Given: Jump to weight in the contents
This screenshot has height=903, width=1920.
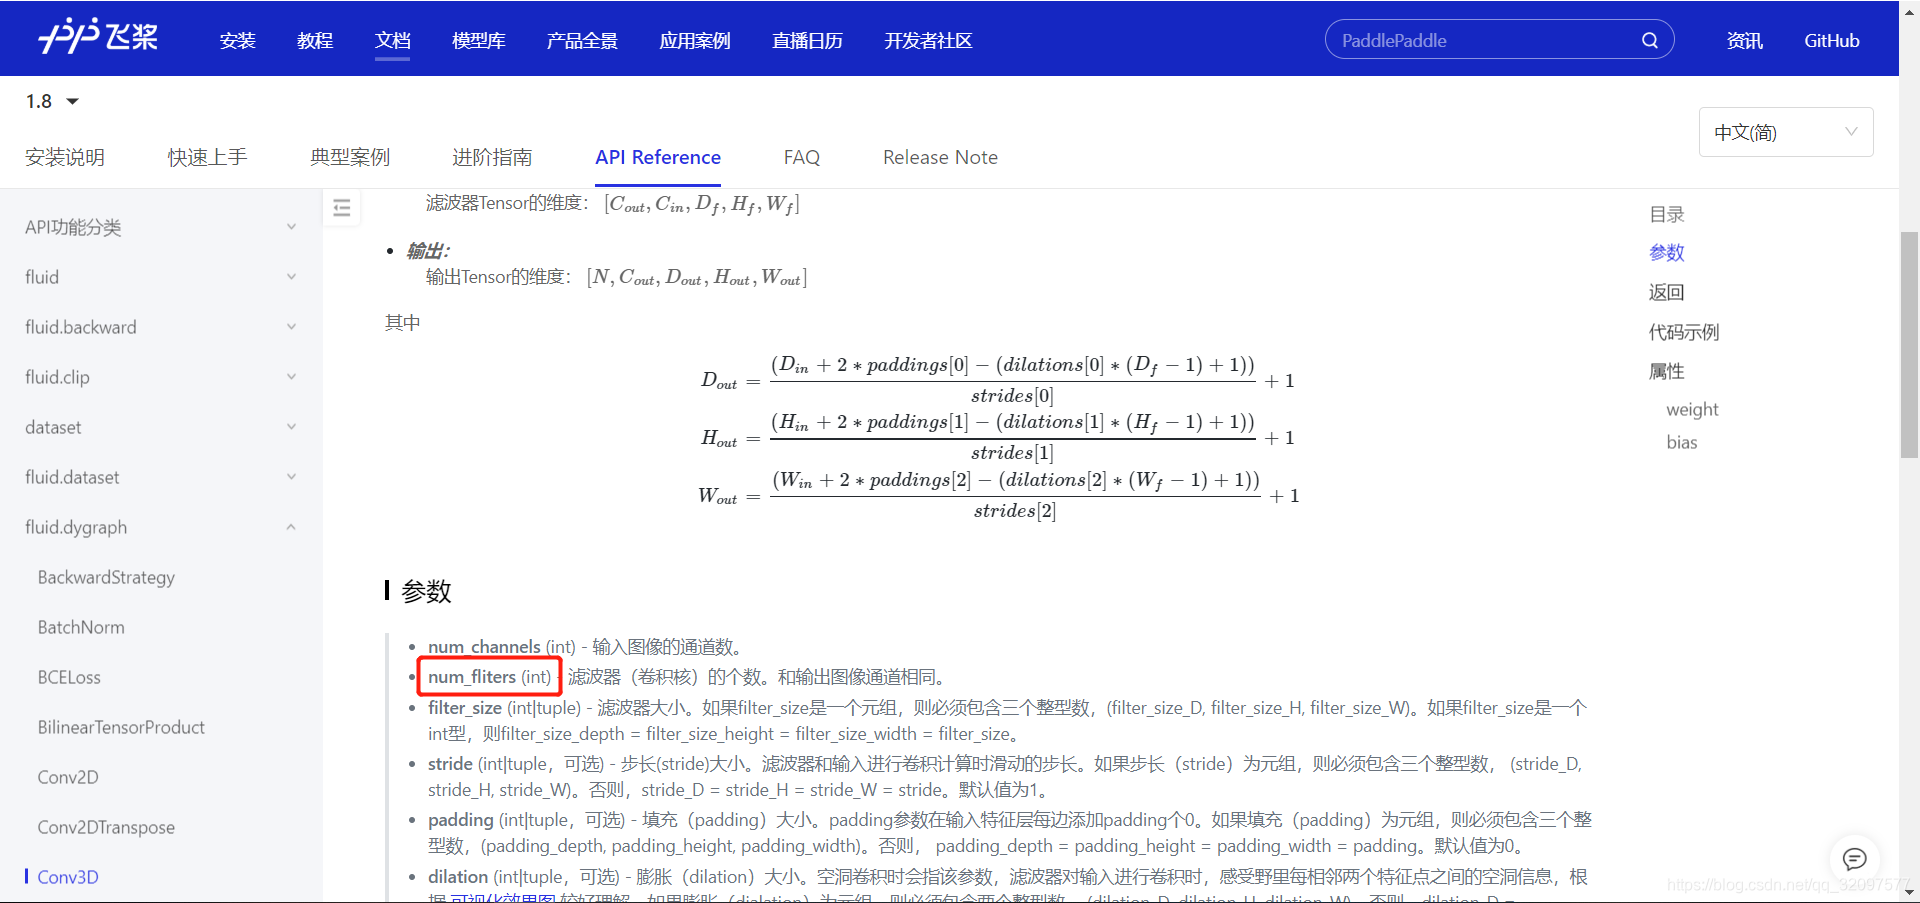Looking at the screenshot, I should (x=1692, y=409).
